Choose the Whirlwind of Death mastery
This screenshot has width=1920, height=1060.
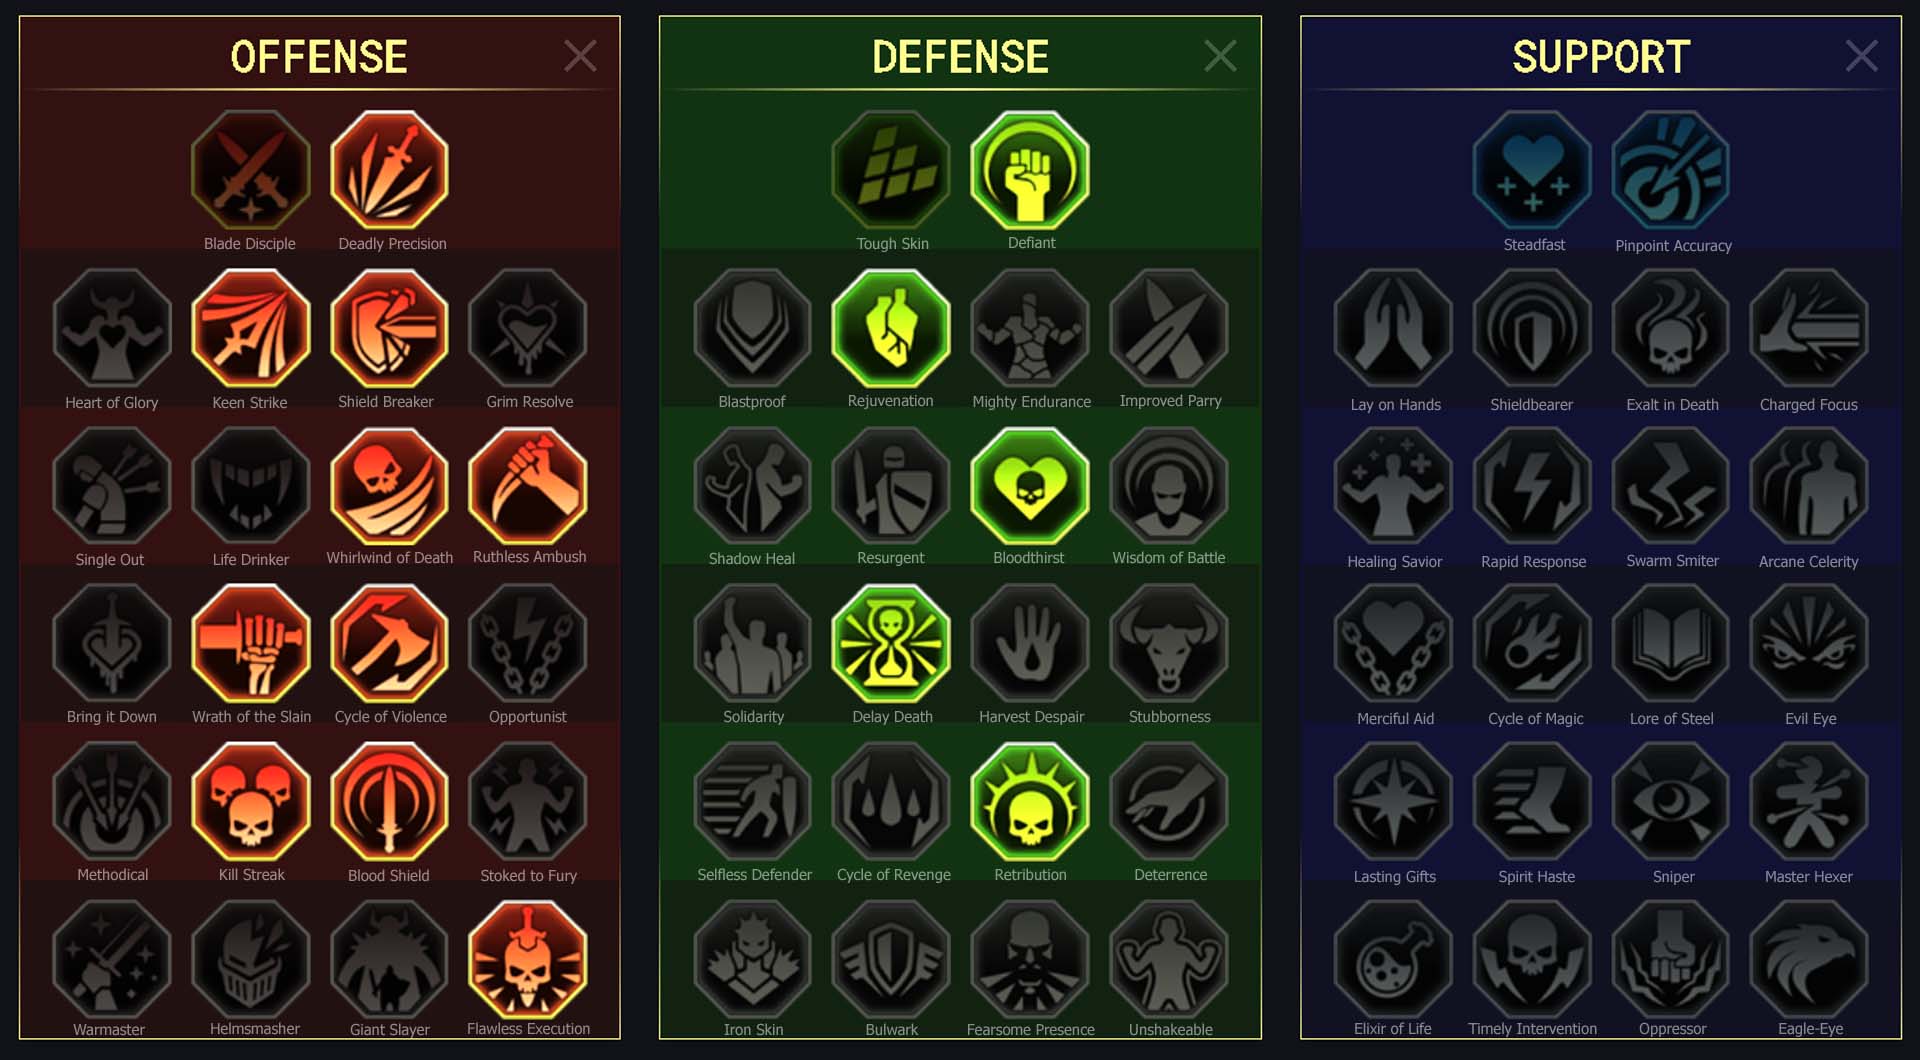point(389,486)
